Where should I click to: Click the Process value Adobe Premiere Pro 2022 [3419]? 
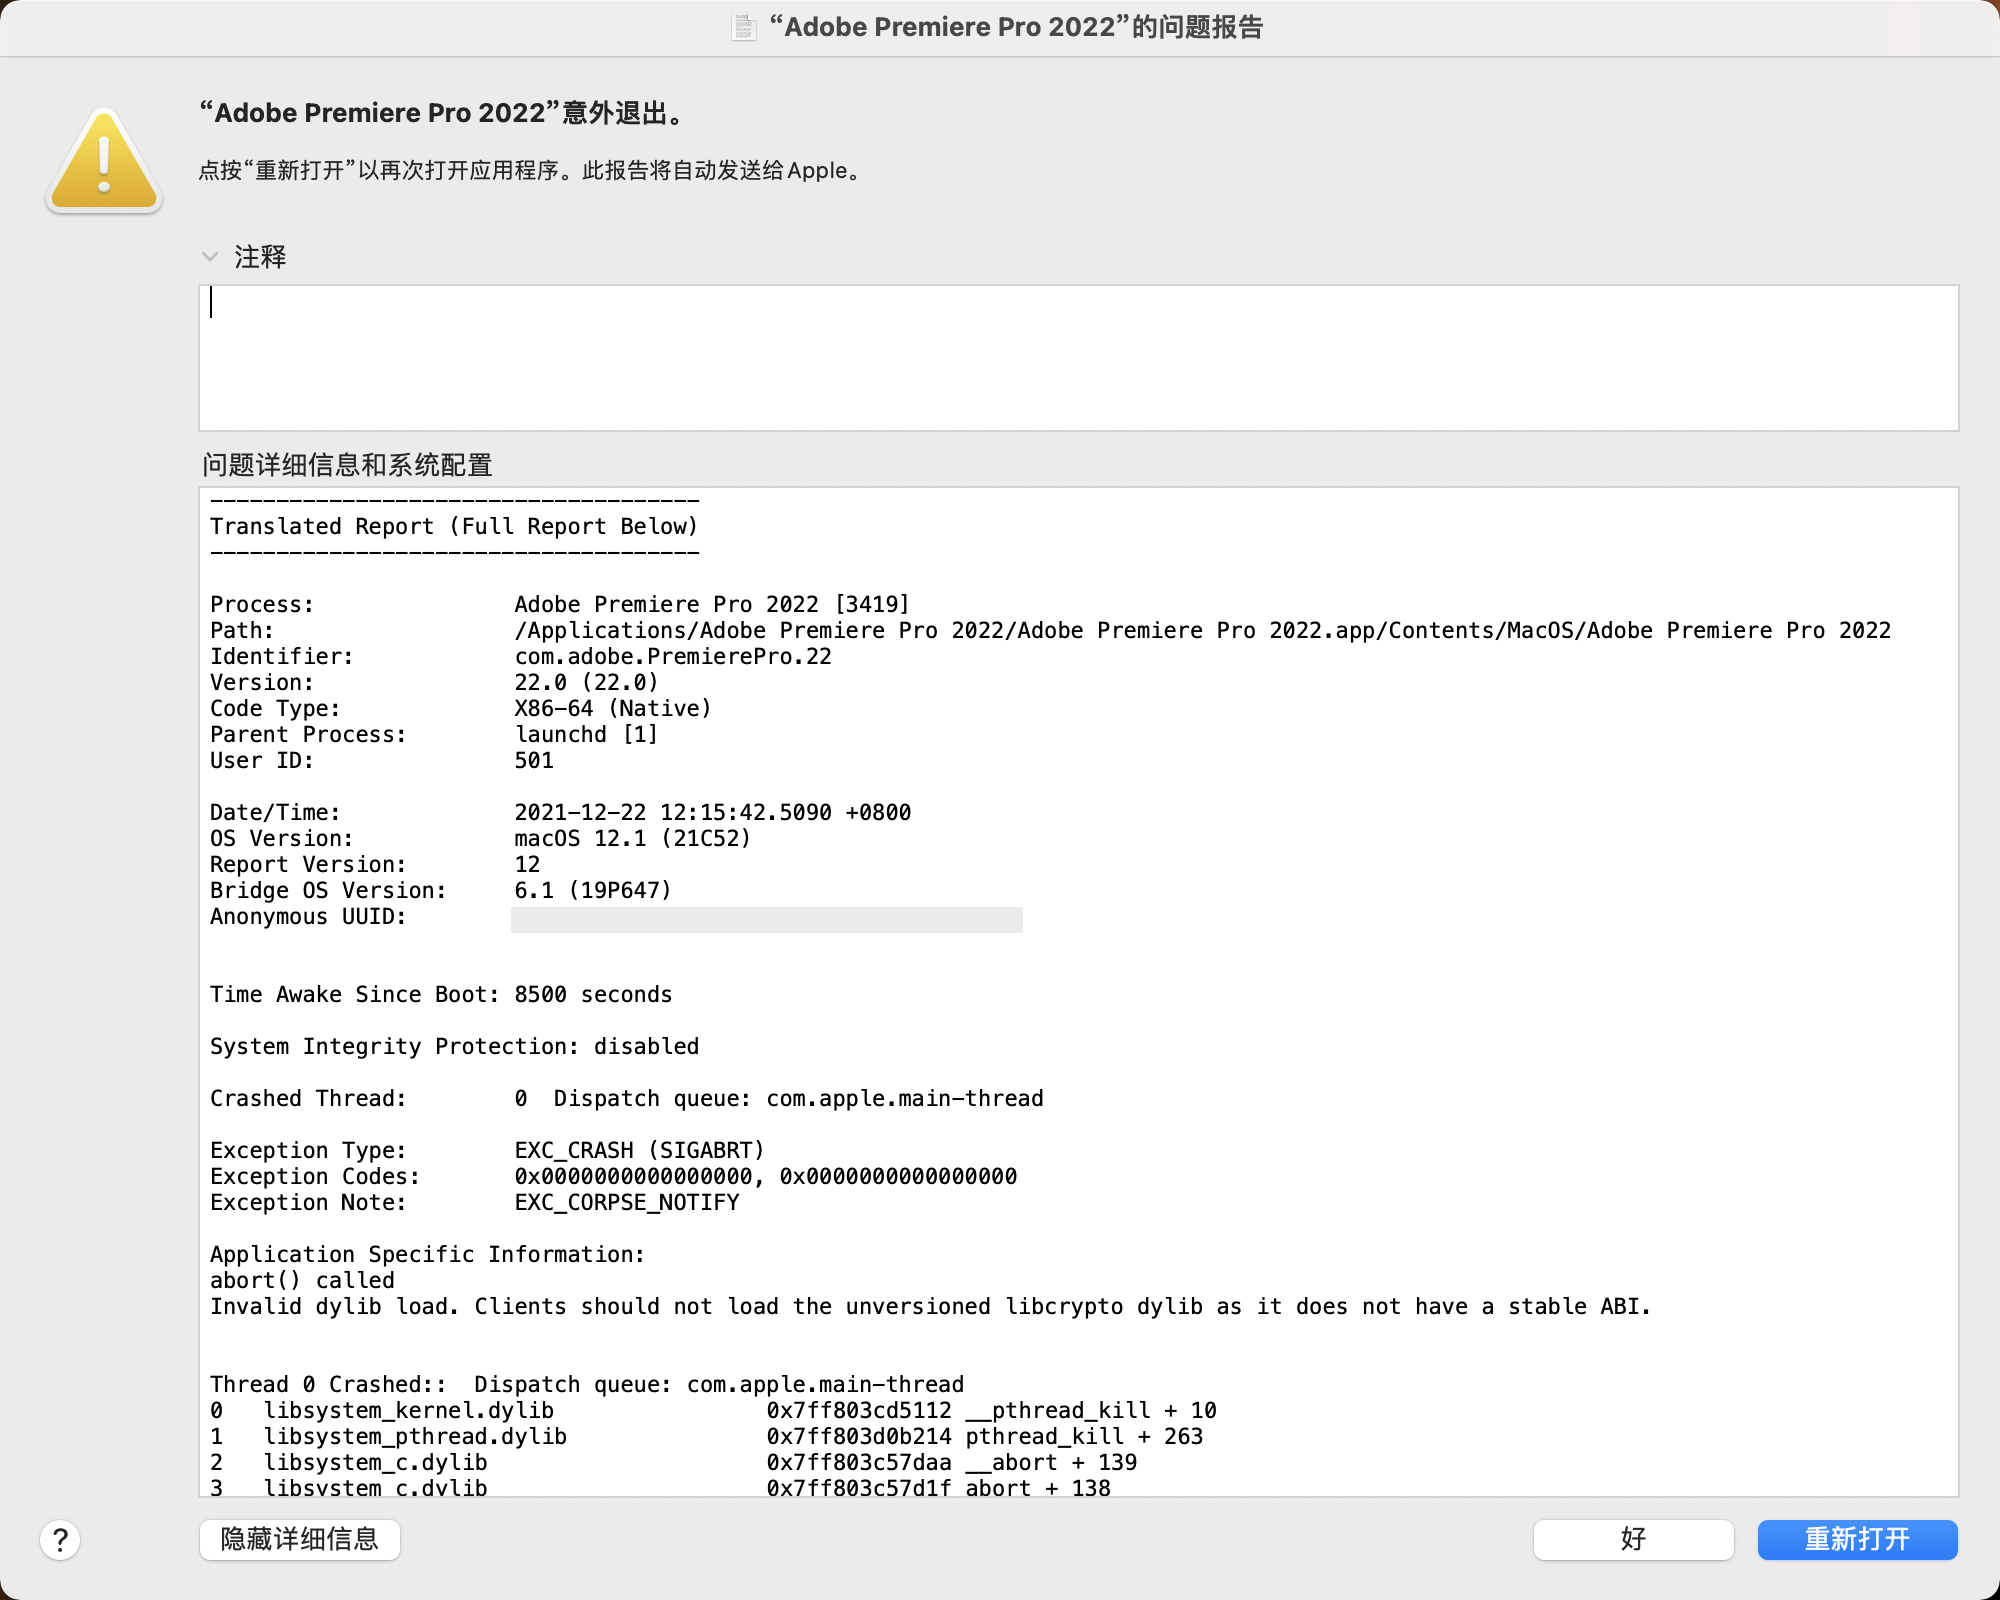click(712, 605)
